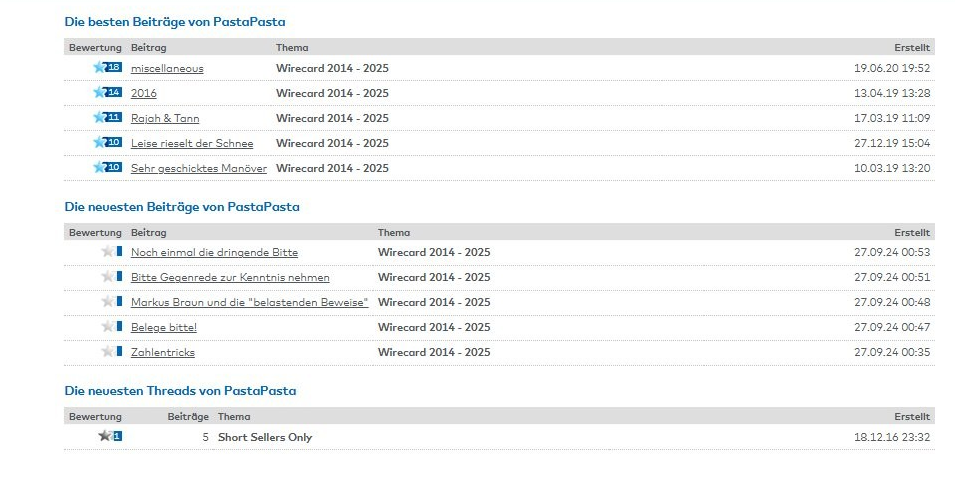Click the star rating for 'Rajah & Tann'
The width and height of the screenshot is (955, 479).
(x=100, y=118)
